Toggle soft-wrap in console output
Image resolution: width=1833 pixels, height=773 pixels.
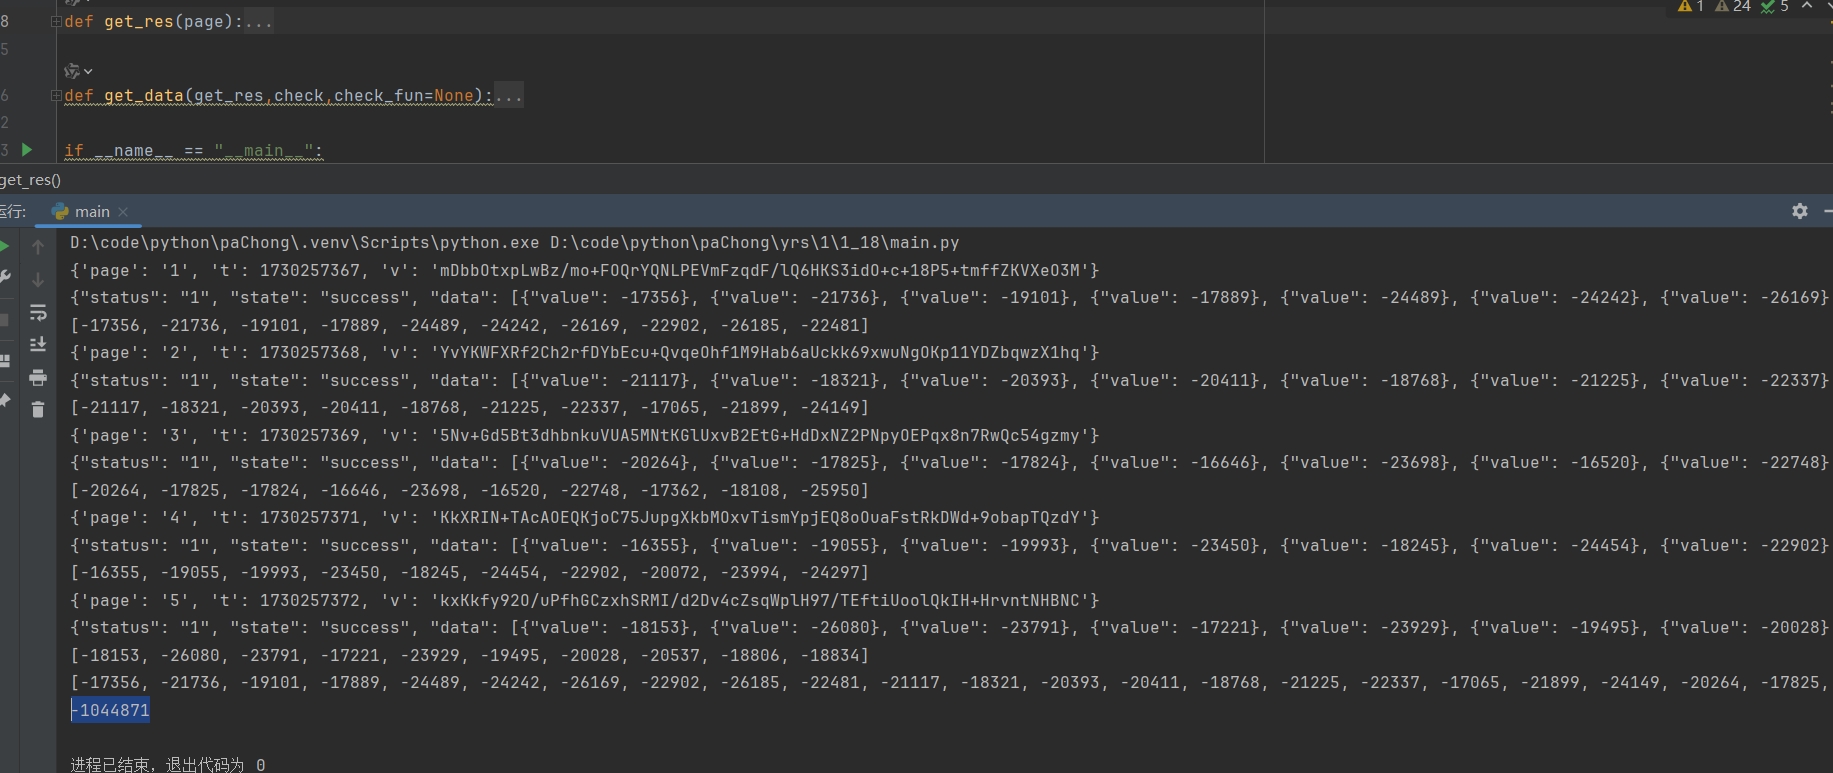point(38,312)
